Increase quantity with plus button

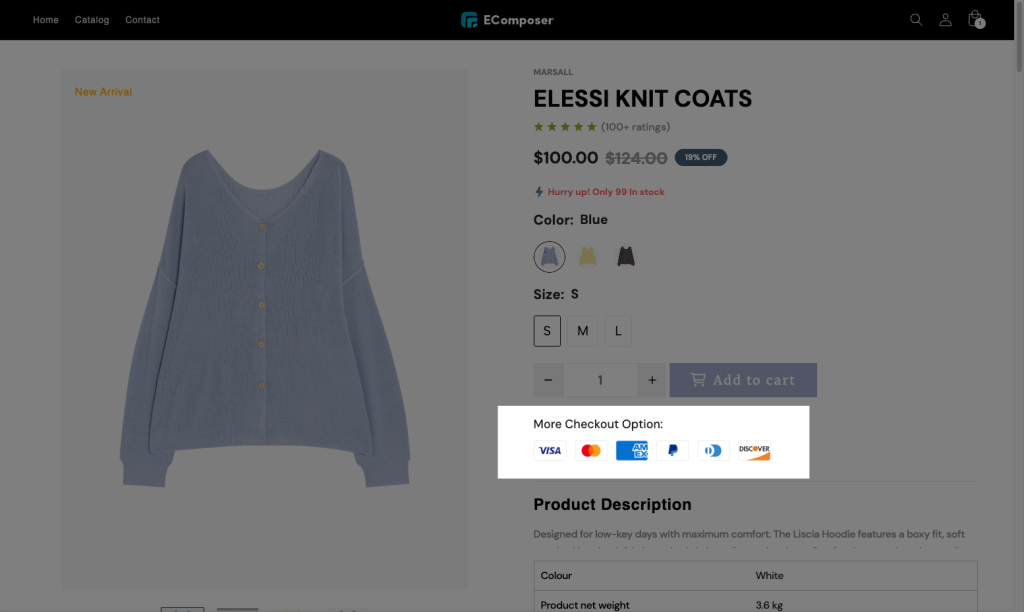652,380
